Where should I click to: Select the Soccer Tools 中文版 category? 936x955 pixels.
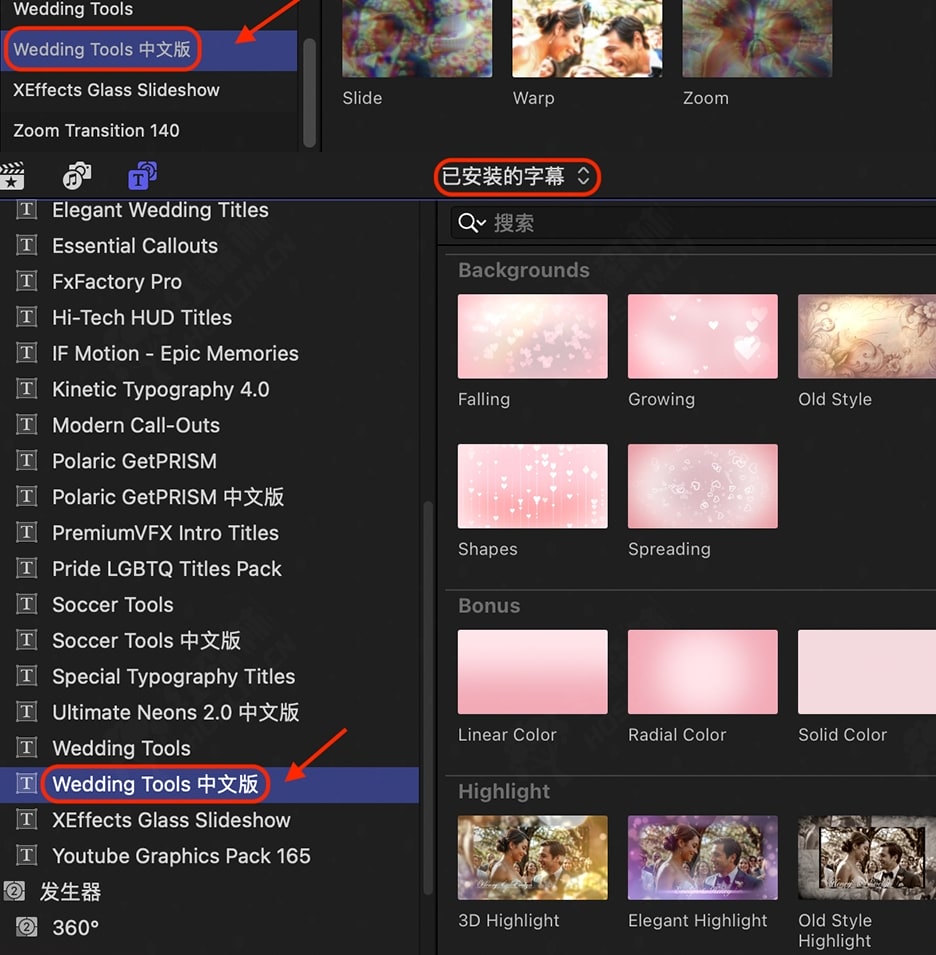coord(209,640)
